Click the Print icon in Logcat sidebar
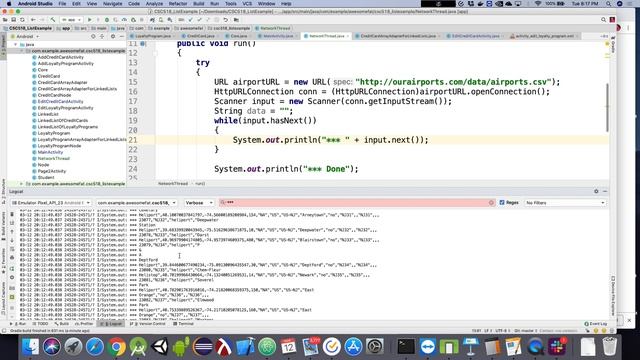Viewport: 640px width, 360px height. [12, 258]
